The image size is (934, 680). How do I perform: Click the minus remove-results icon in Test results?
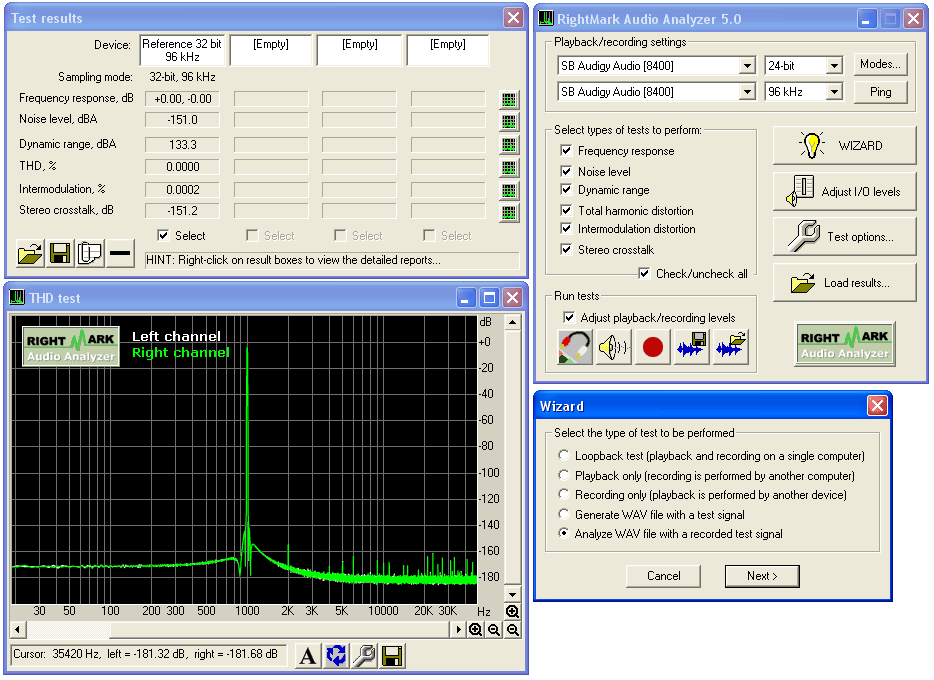click(x=120, y=254)
